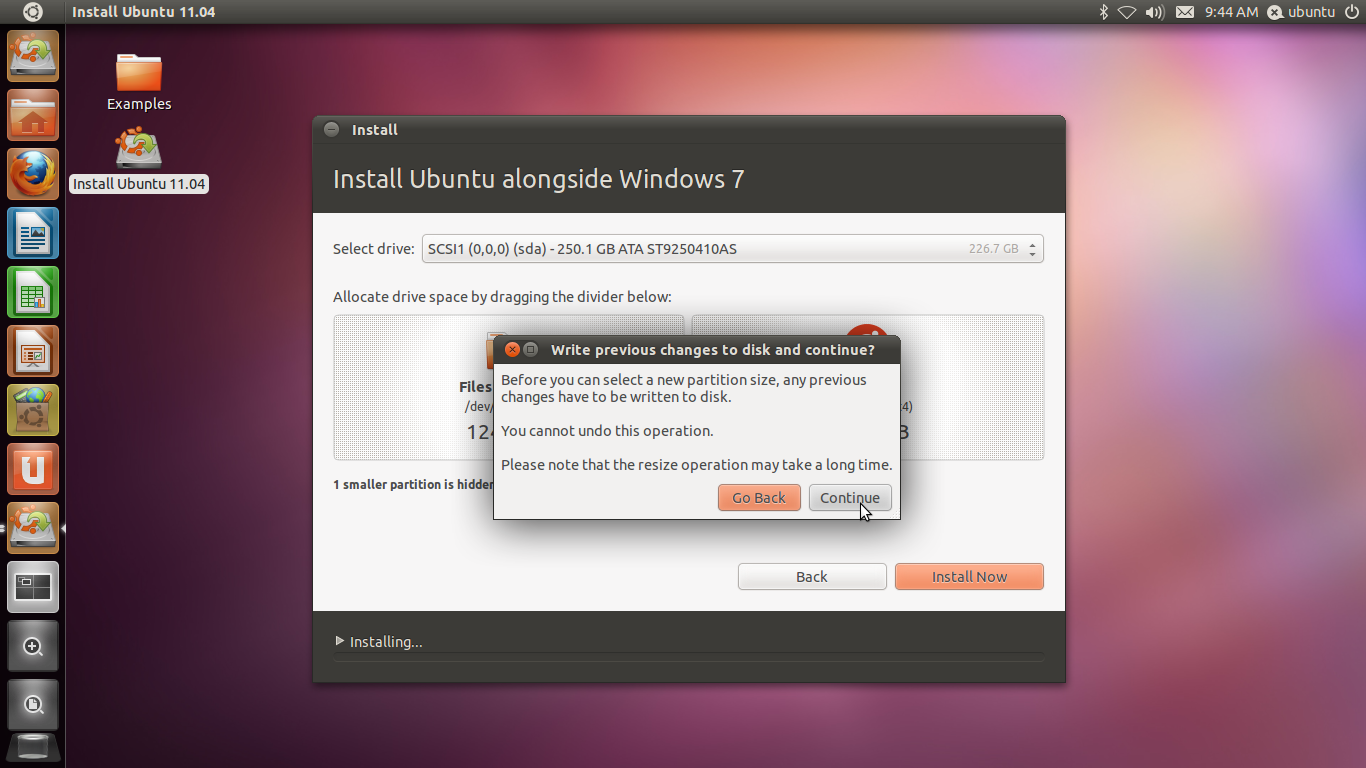
Task: Click the Install window's round title button
Action: pyautogui.click(x=331, y=130)
